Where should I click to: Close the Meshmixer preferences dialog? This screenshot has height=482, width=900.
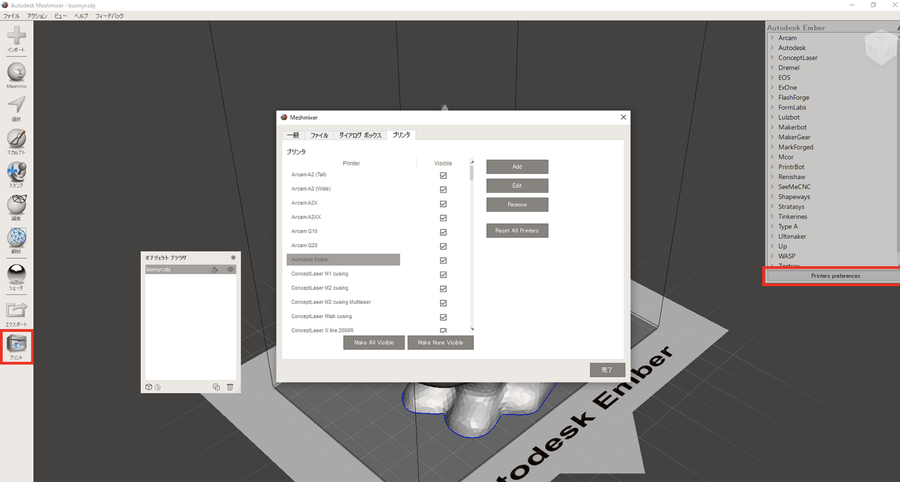click(623, 117)
